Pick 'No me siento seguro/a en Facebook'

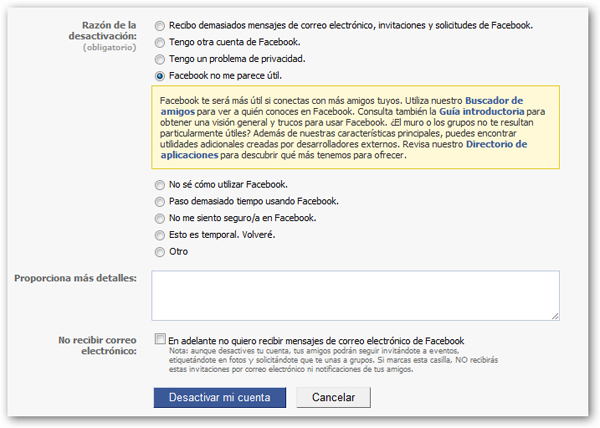(x=160, y=218)
